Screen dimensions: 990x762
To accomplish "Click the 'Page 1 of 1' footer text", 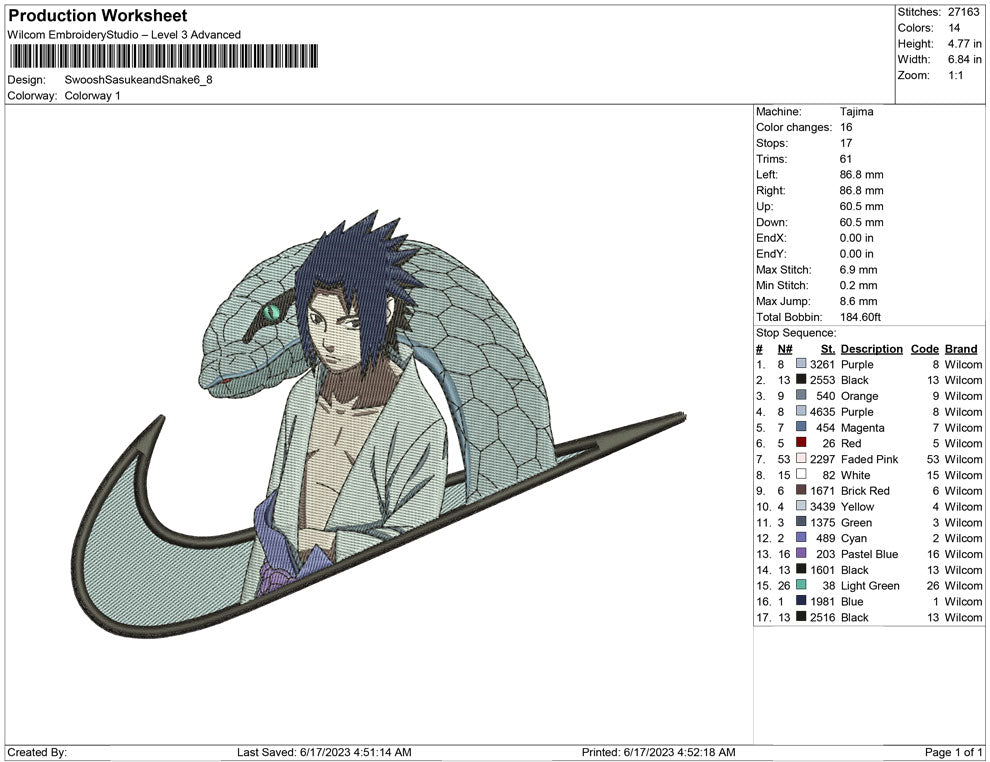I will pyautogui.click(x=953, y=752).
